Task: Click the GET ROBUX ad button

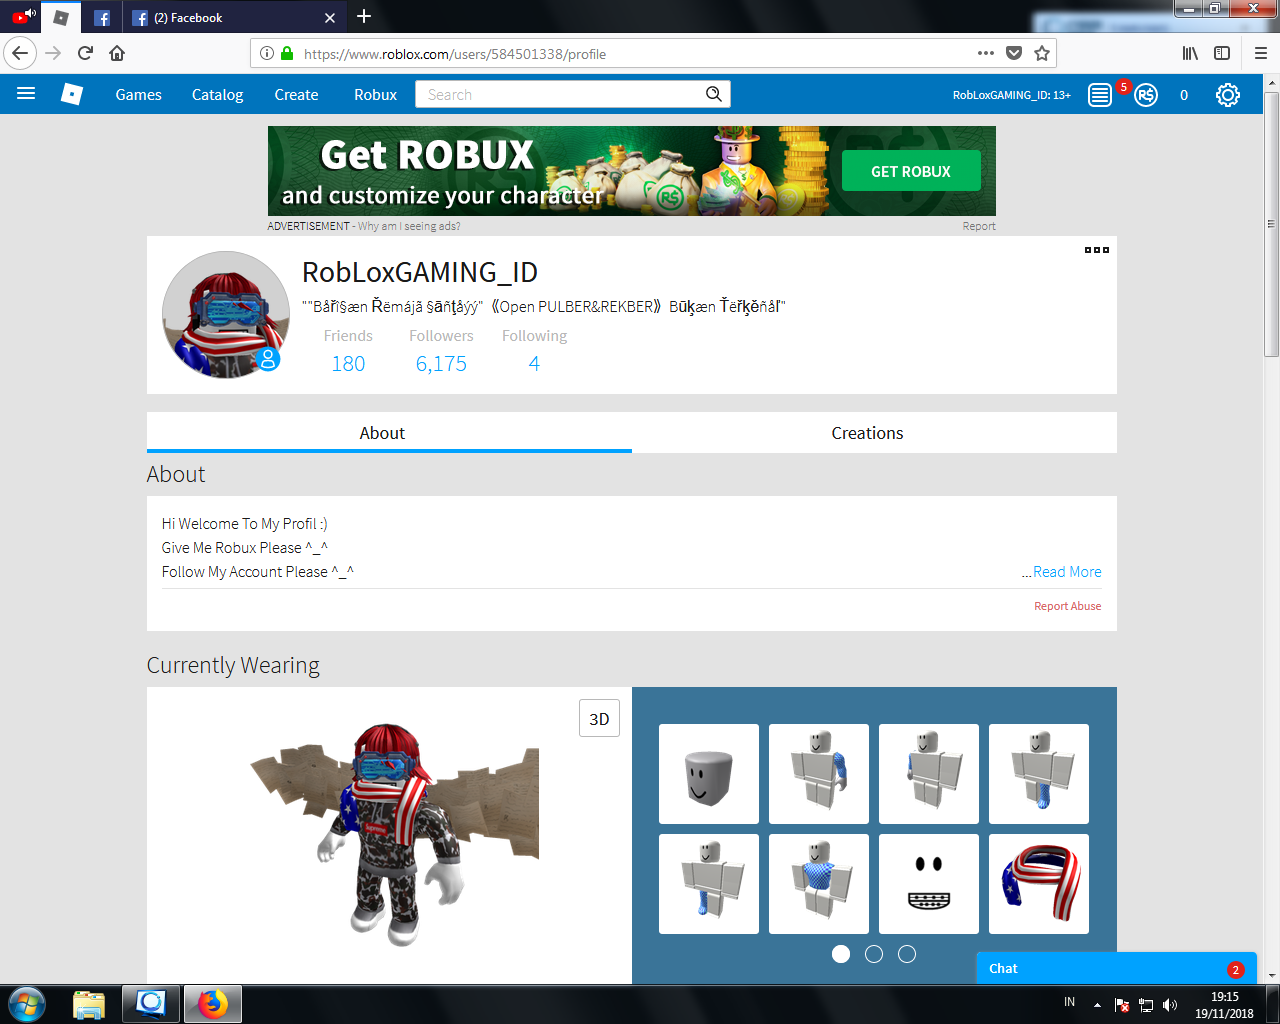Action: click(x=911, y=171)
